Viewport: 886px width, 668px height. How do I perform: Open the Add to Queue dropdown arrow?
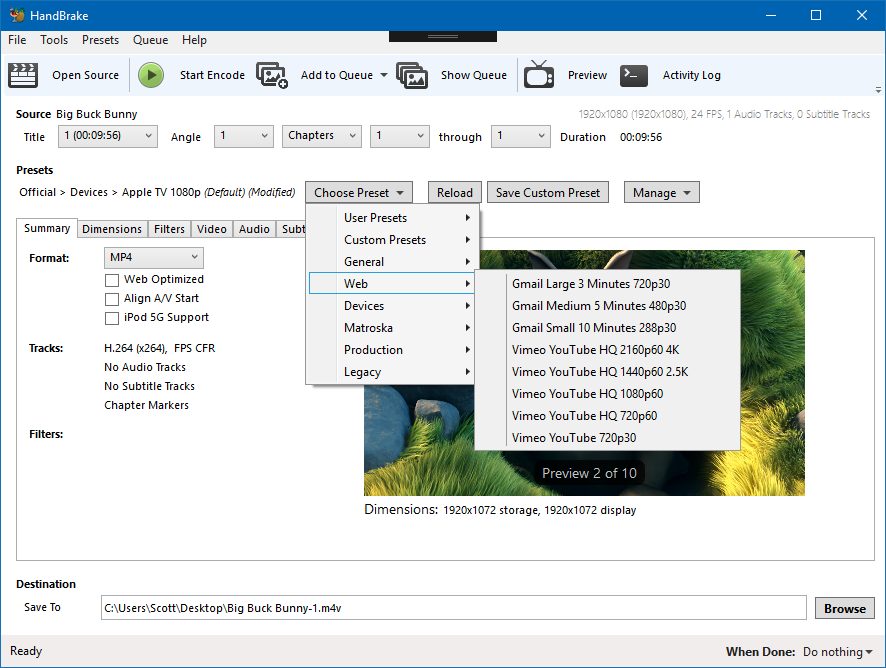tap(384, 75)
